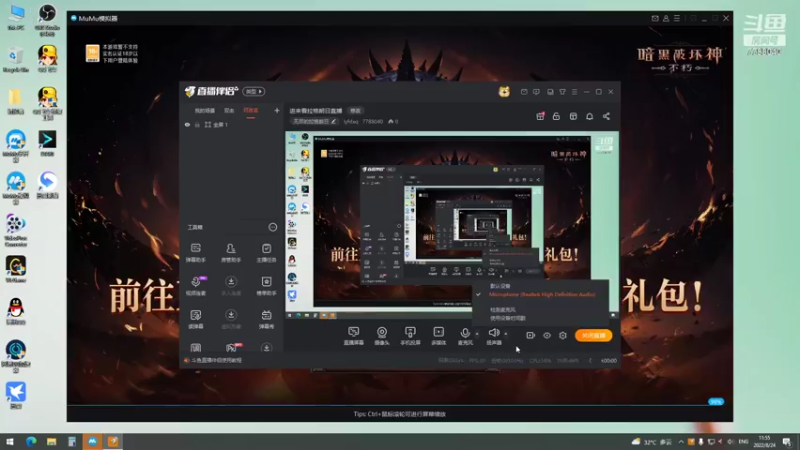Click the mail icon in Douyu title bar
800x450 pixels.
coord(524,92)
